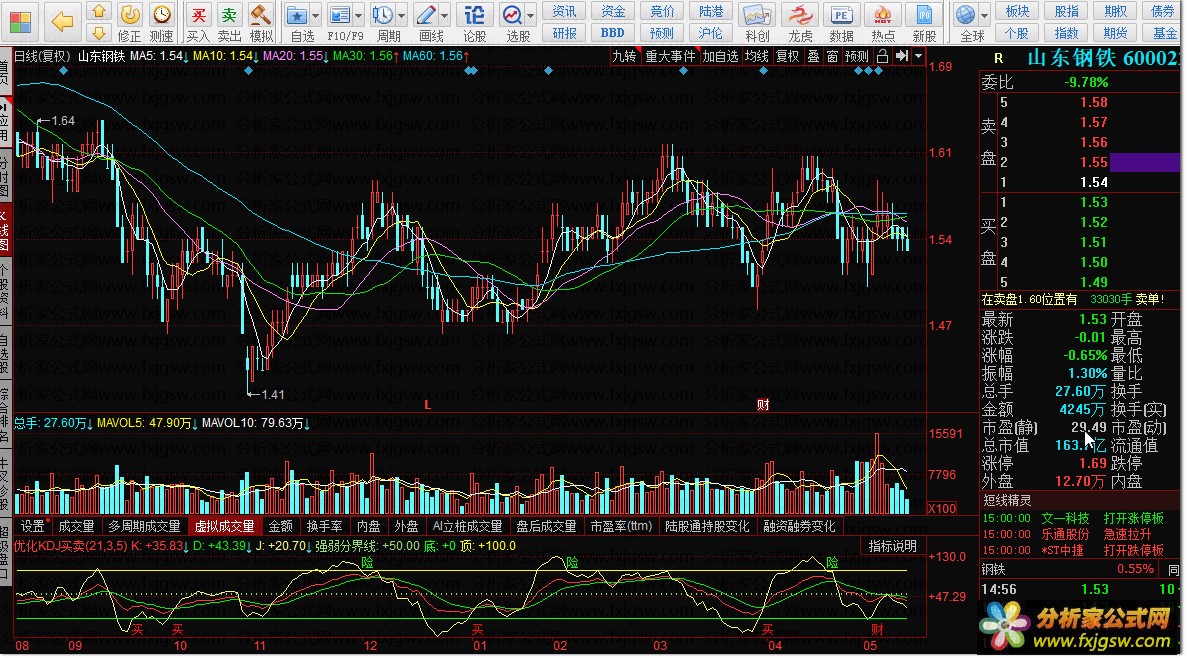
Task: Click the jump-to-end arrow icon
Action: coord(902,56)
